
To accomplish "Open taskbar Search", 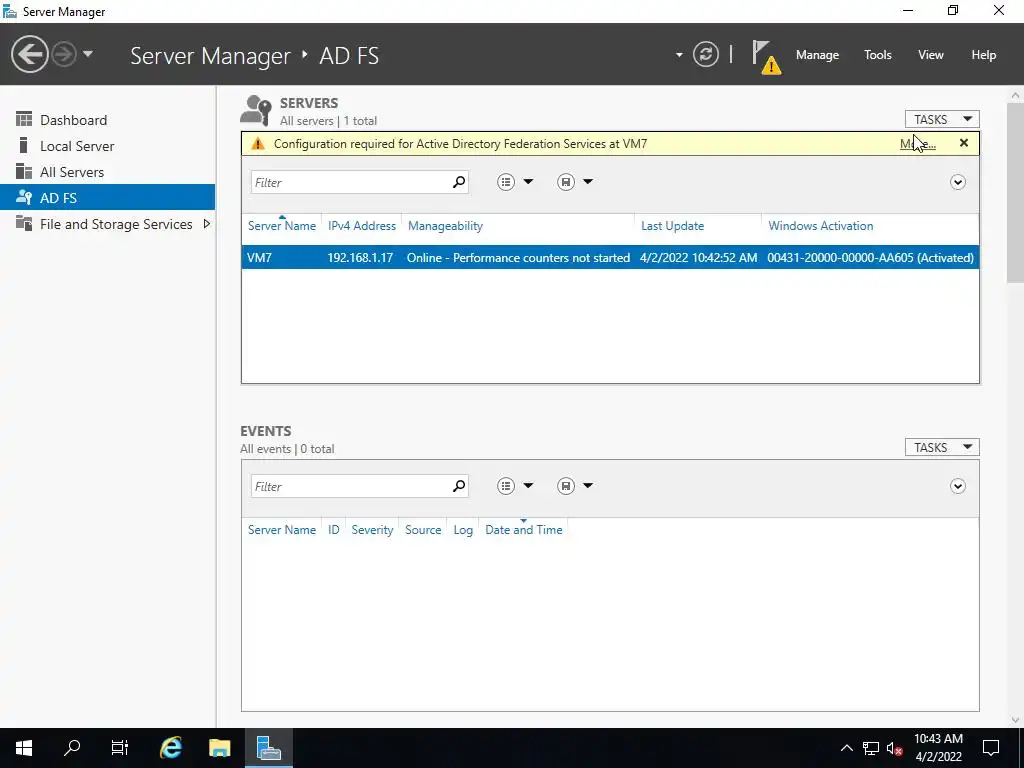I will click(x=72, y=748).
